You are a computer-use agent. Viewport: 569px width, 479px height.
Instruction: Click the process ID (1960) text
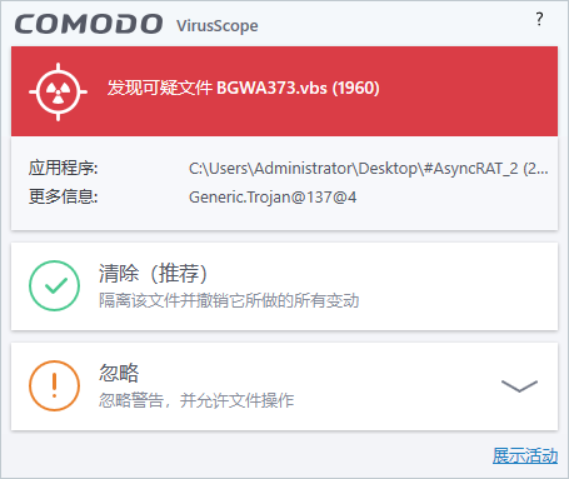[x=356, y=88]
